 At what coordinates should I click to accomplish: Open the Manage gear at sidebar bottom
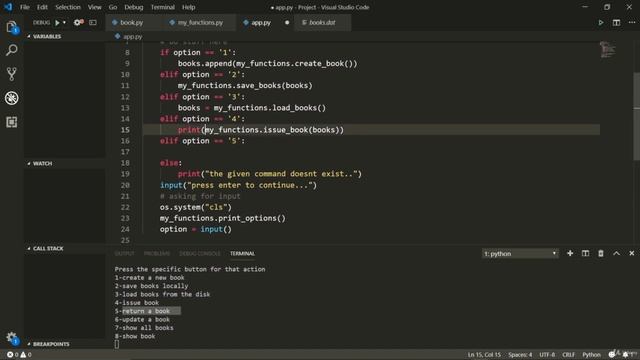click(x=11, y=338)
